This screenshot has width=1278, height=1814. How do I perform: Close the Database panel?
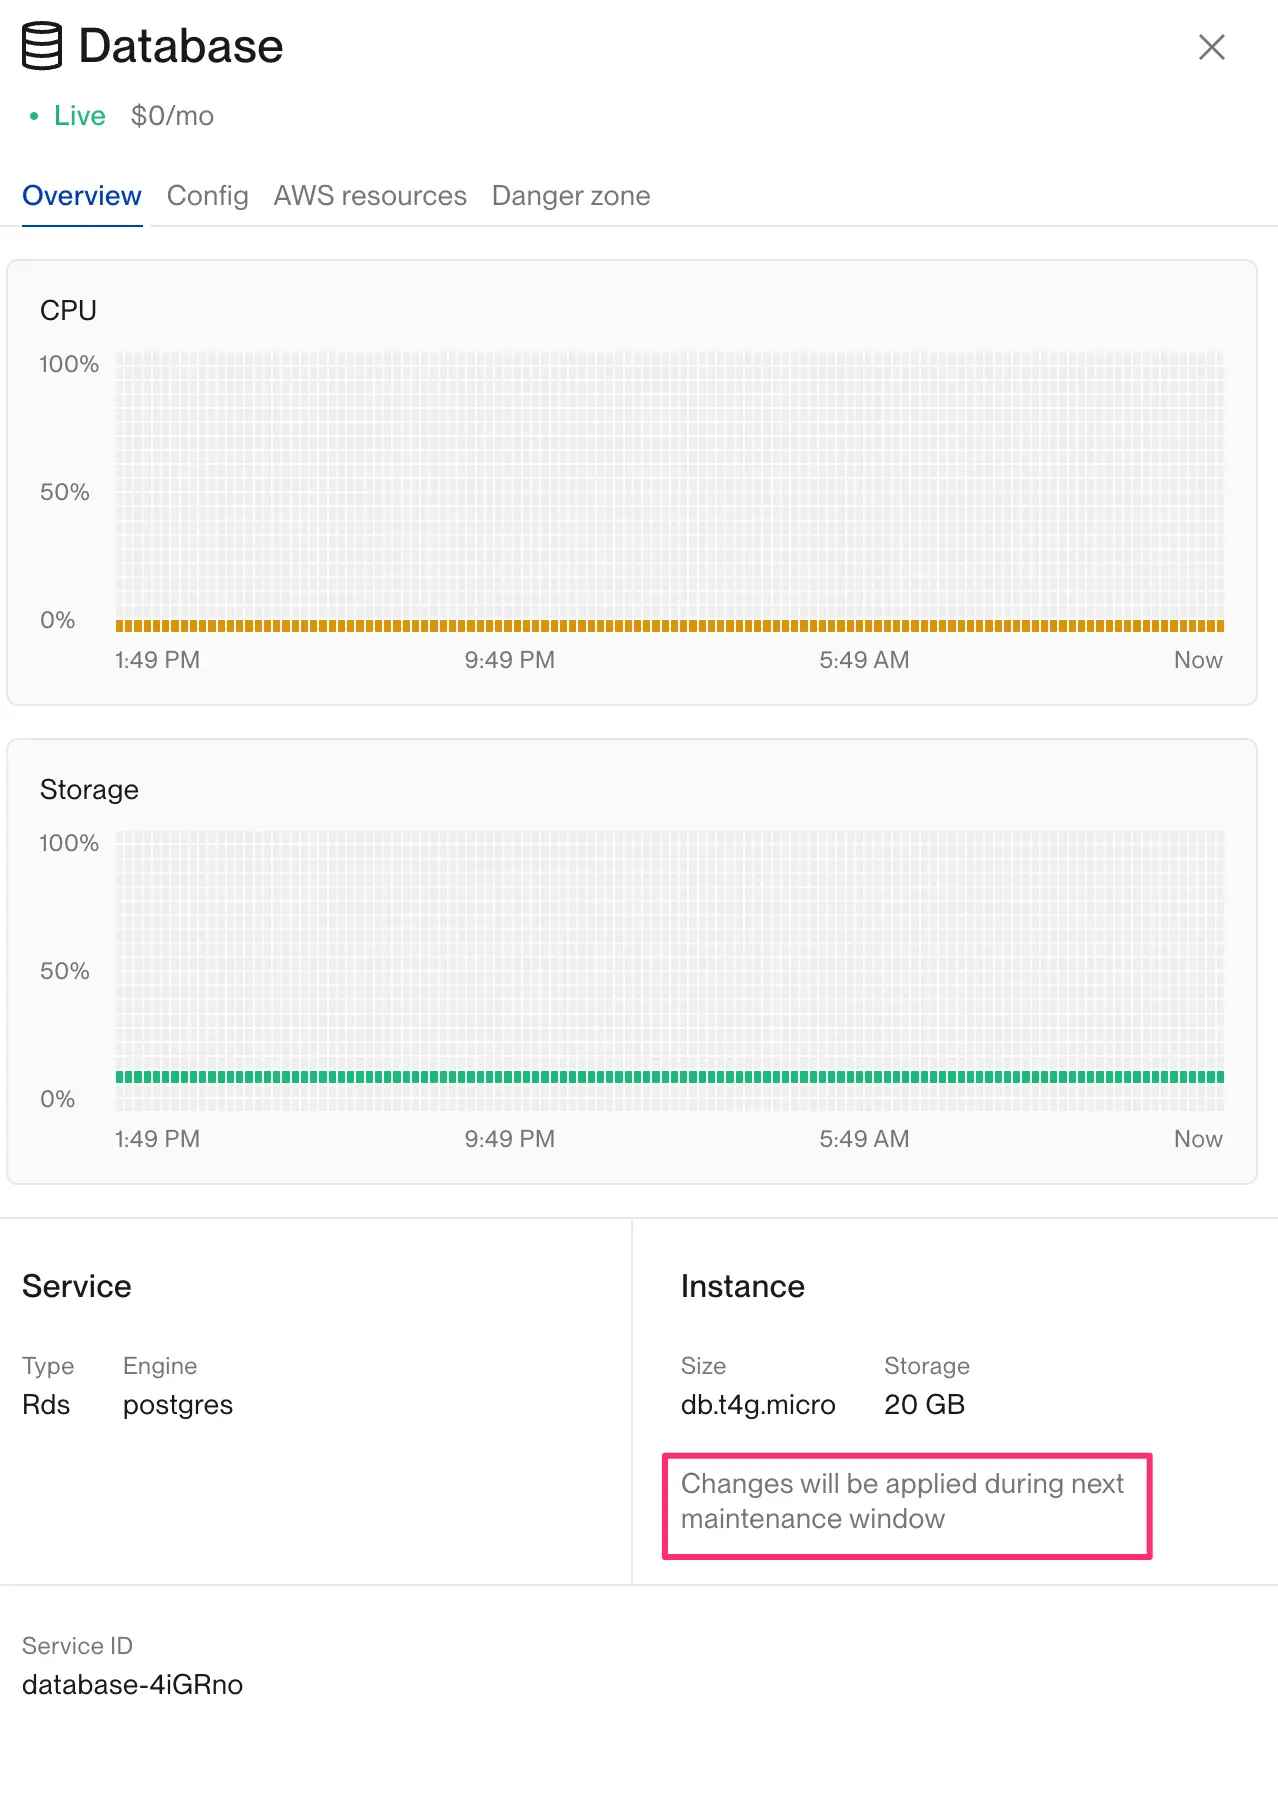click(x=1211, y=47)
